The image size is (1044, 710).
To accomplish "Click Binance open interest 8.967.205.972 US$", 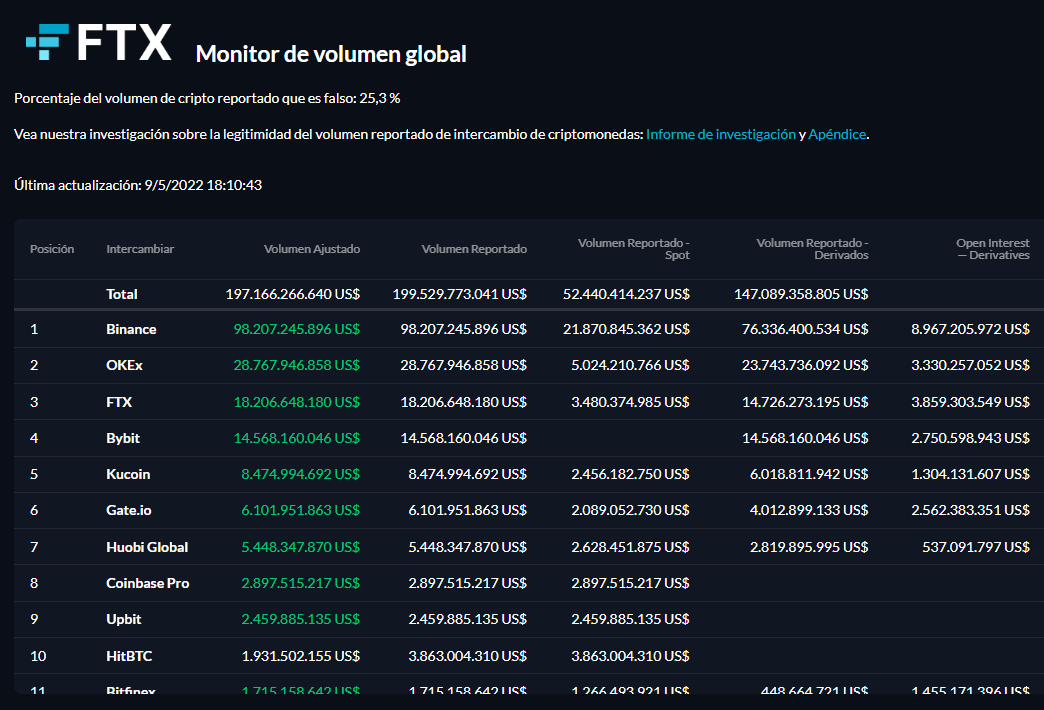I will point(970,329).
